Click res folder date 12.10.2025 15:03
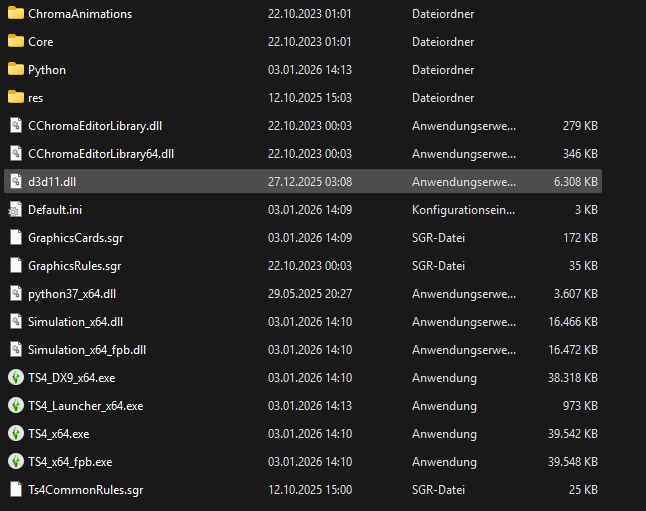 pyautogui.click(x=310, y=98)
